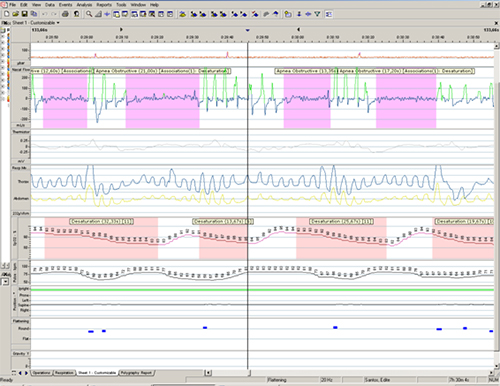
Task: Click the 20 Hz status bar entry
Action: pos(327,380)
